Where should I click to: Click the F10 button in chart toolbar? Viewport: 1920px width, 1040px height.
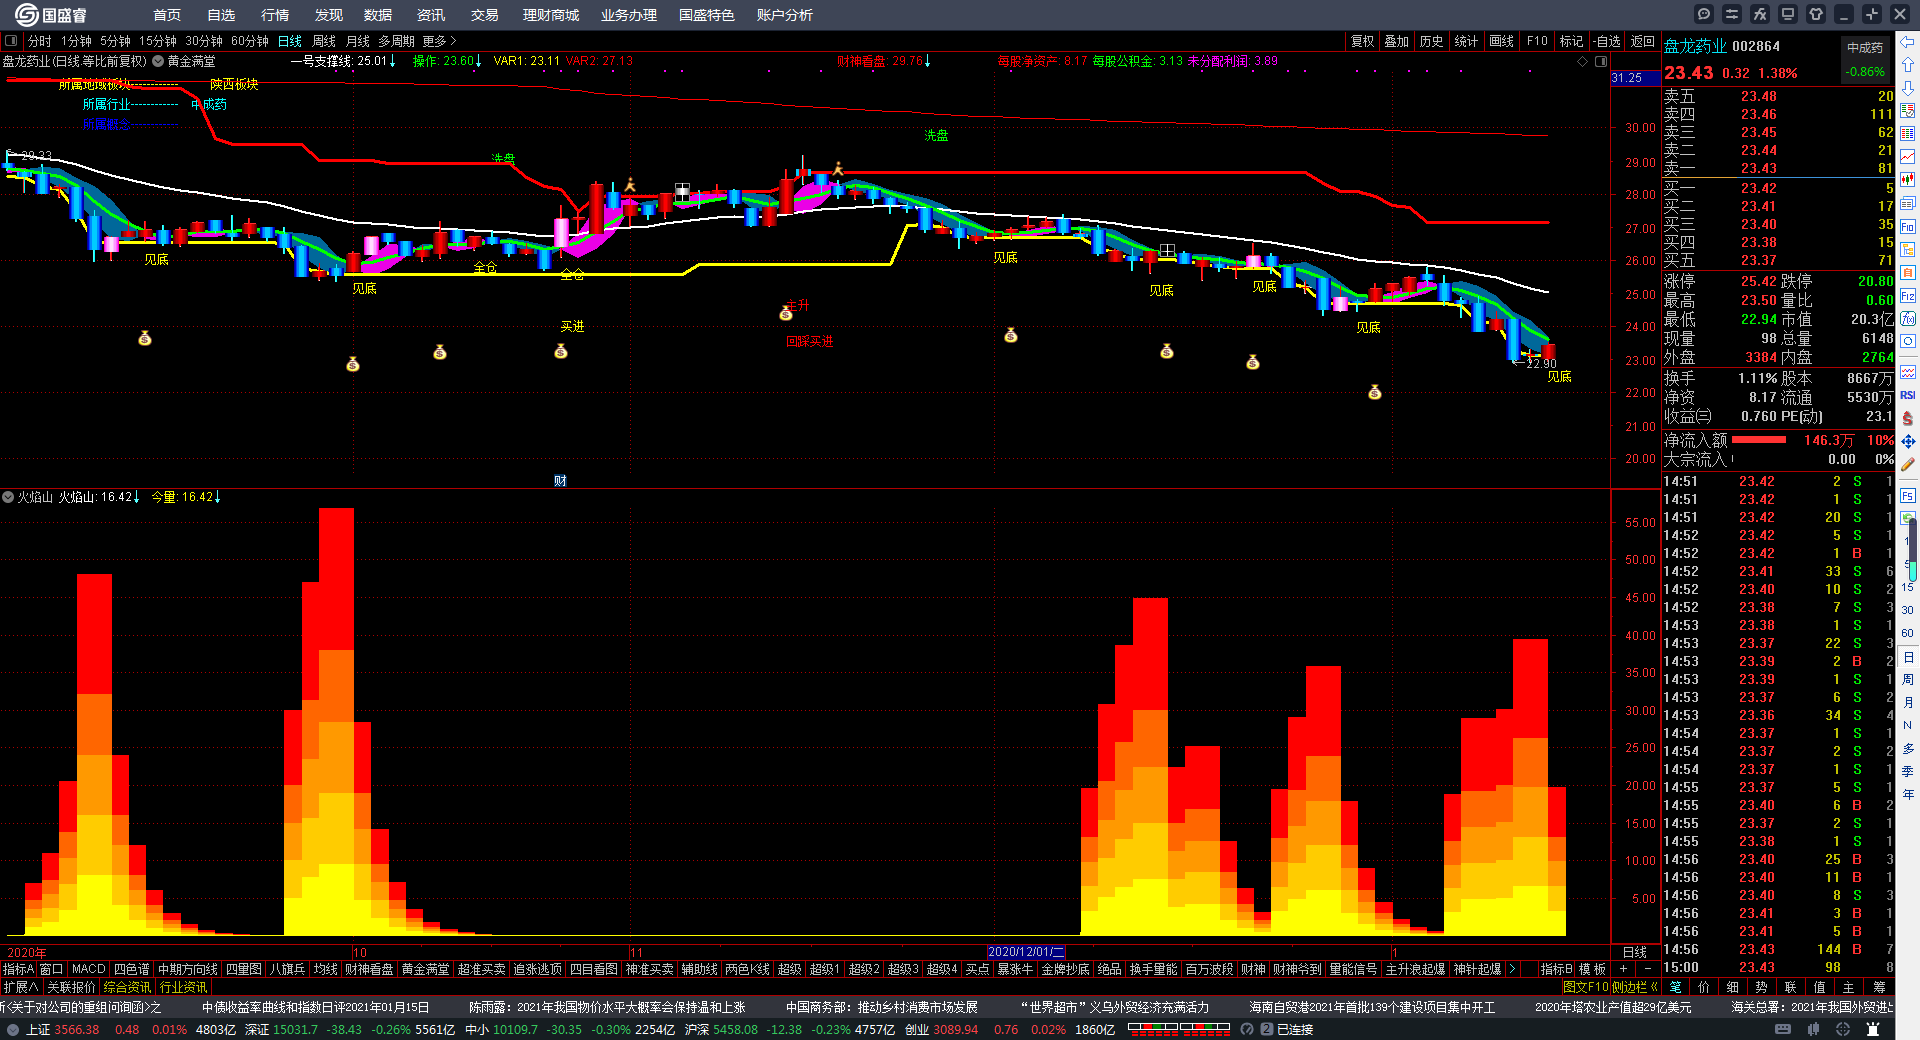1537,41
